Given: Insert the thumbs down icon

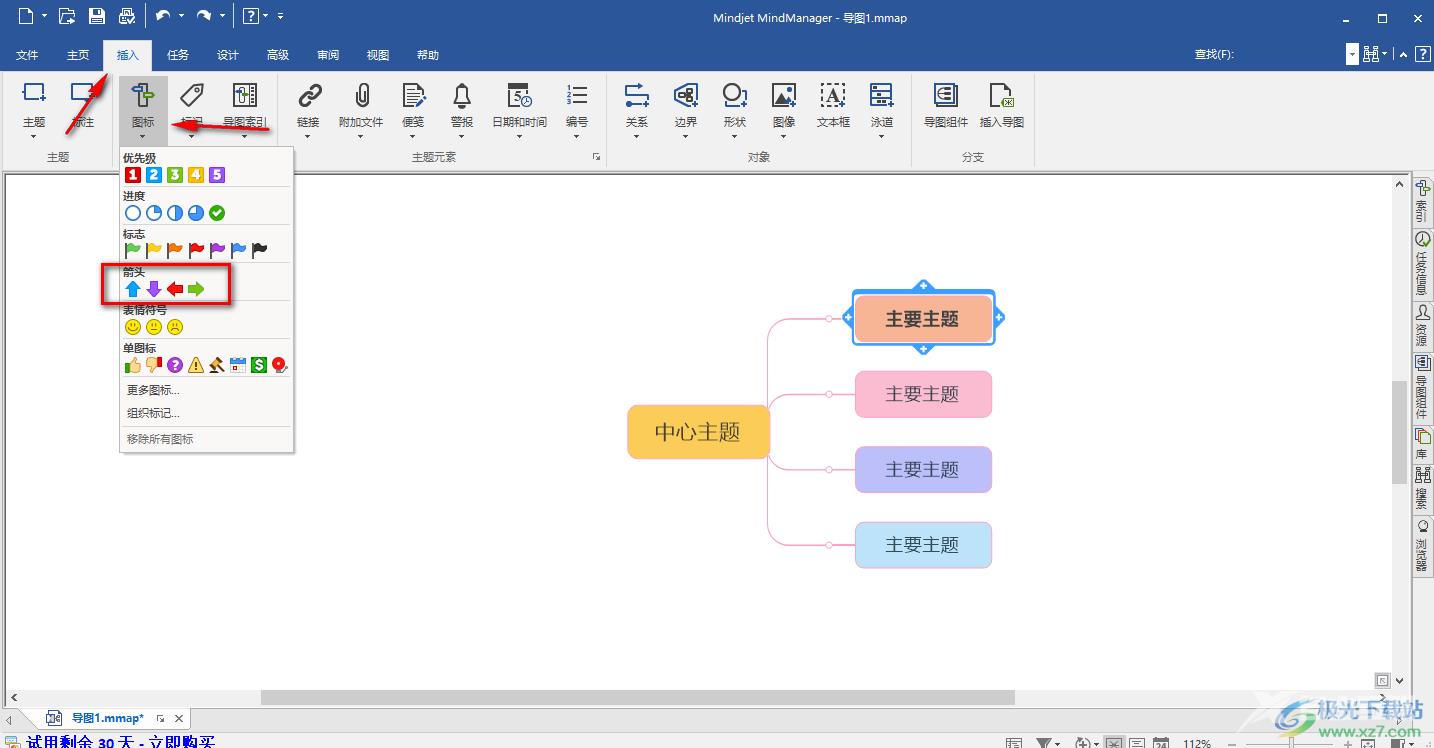Looking at the screenshot, I should (154, 365).
